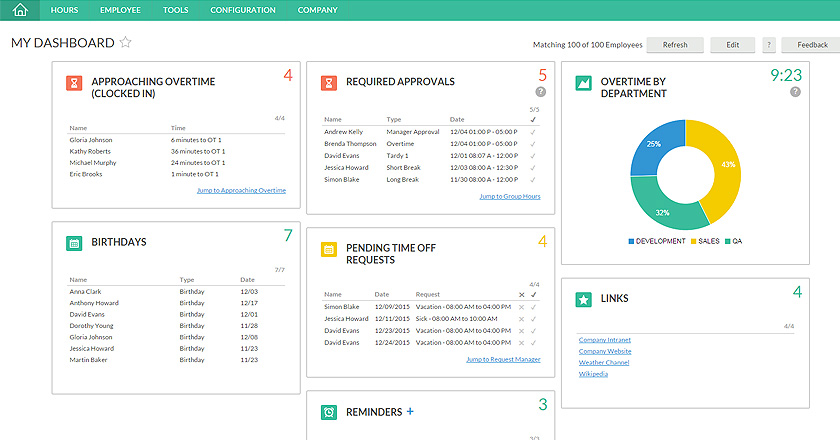Open the Company menu
The image size is (840, 440).
pyautogui.click(x=317, y=10)
